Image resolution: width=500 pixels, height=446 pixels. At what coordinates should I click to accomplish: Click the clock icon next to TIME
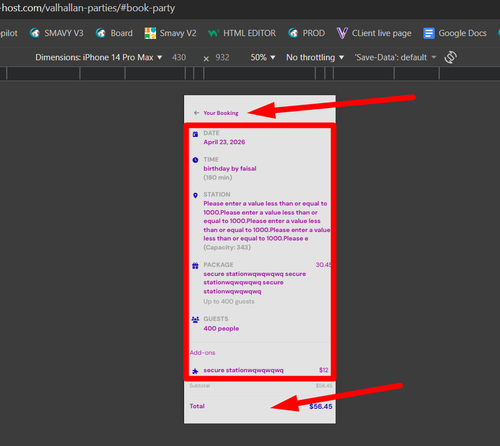[195, 160]
